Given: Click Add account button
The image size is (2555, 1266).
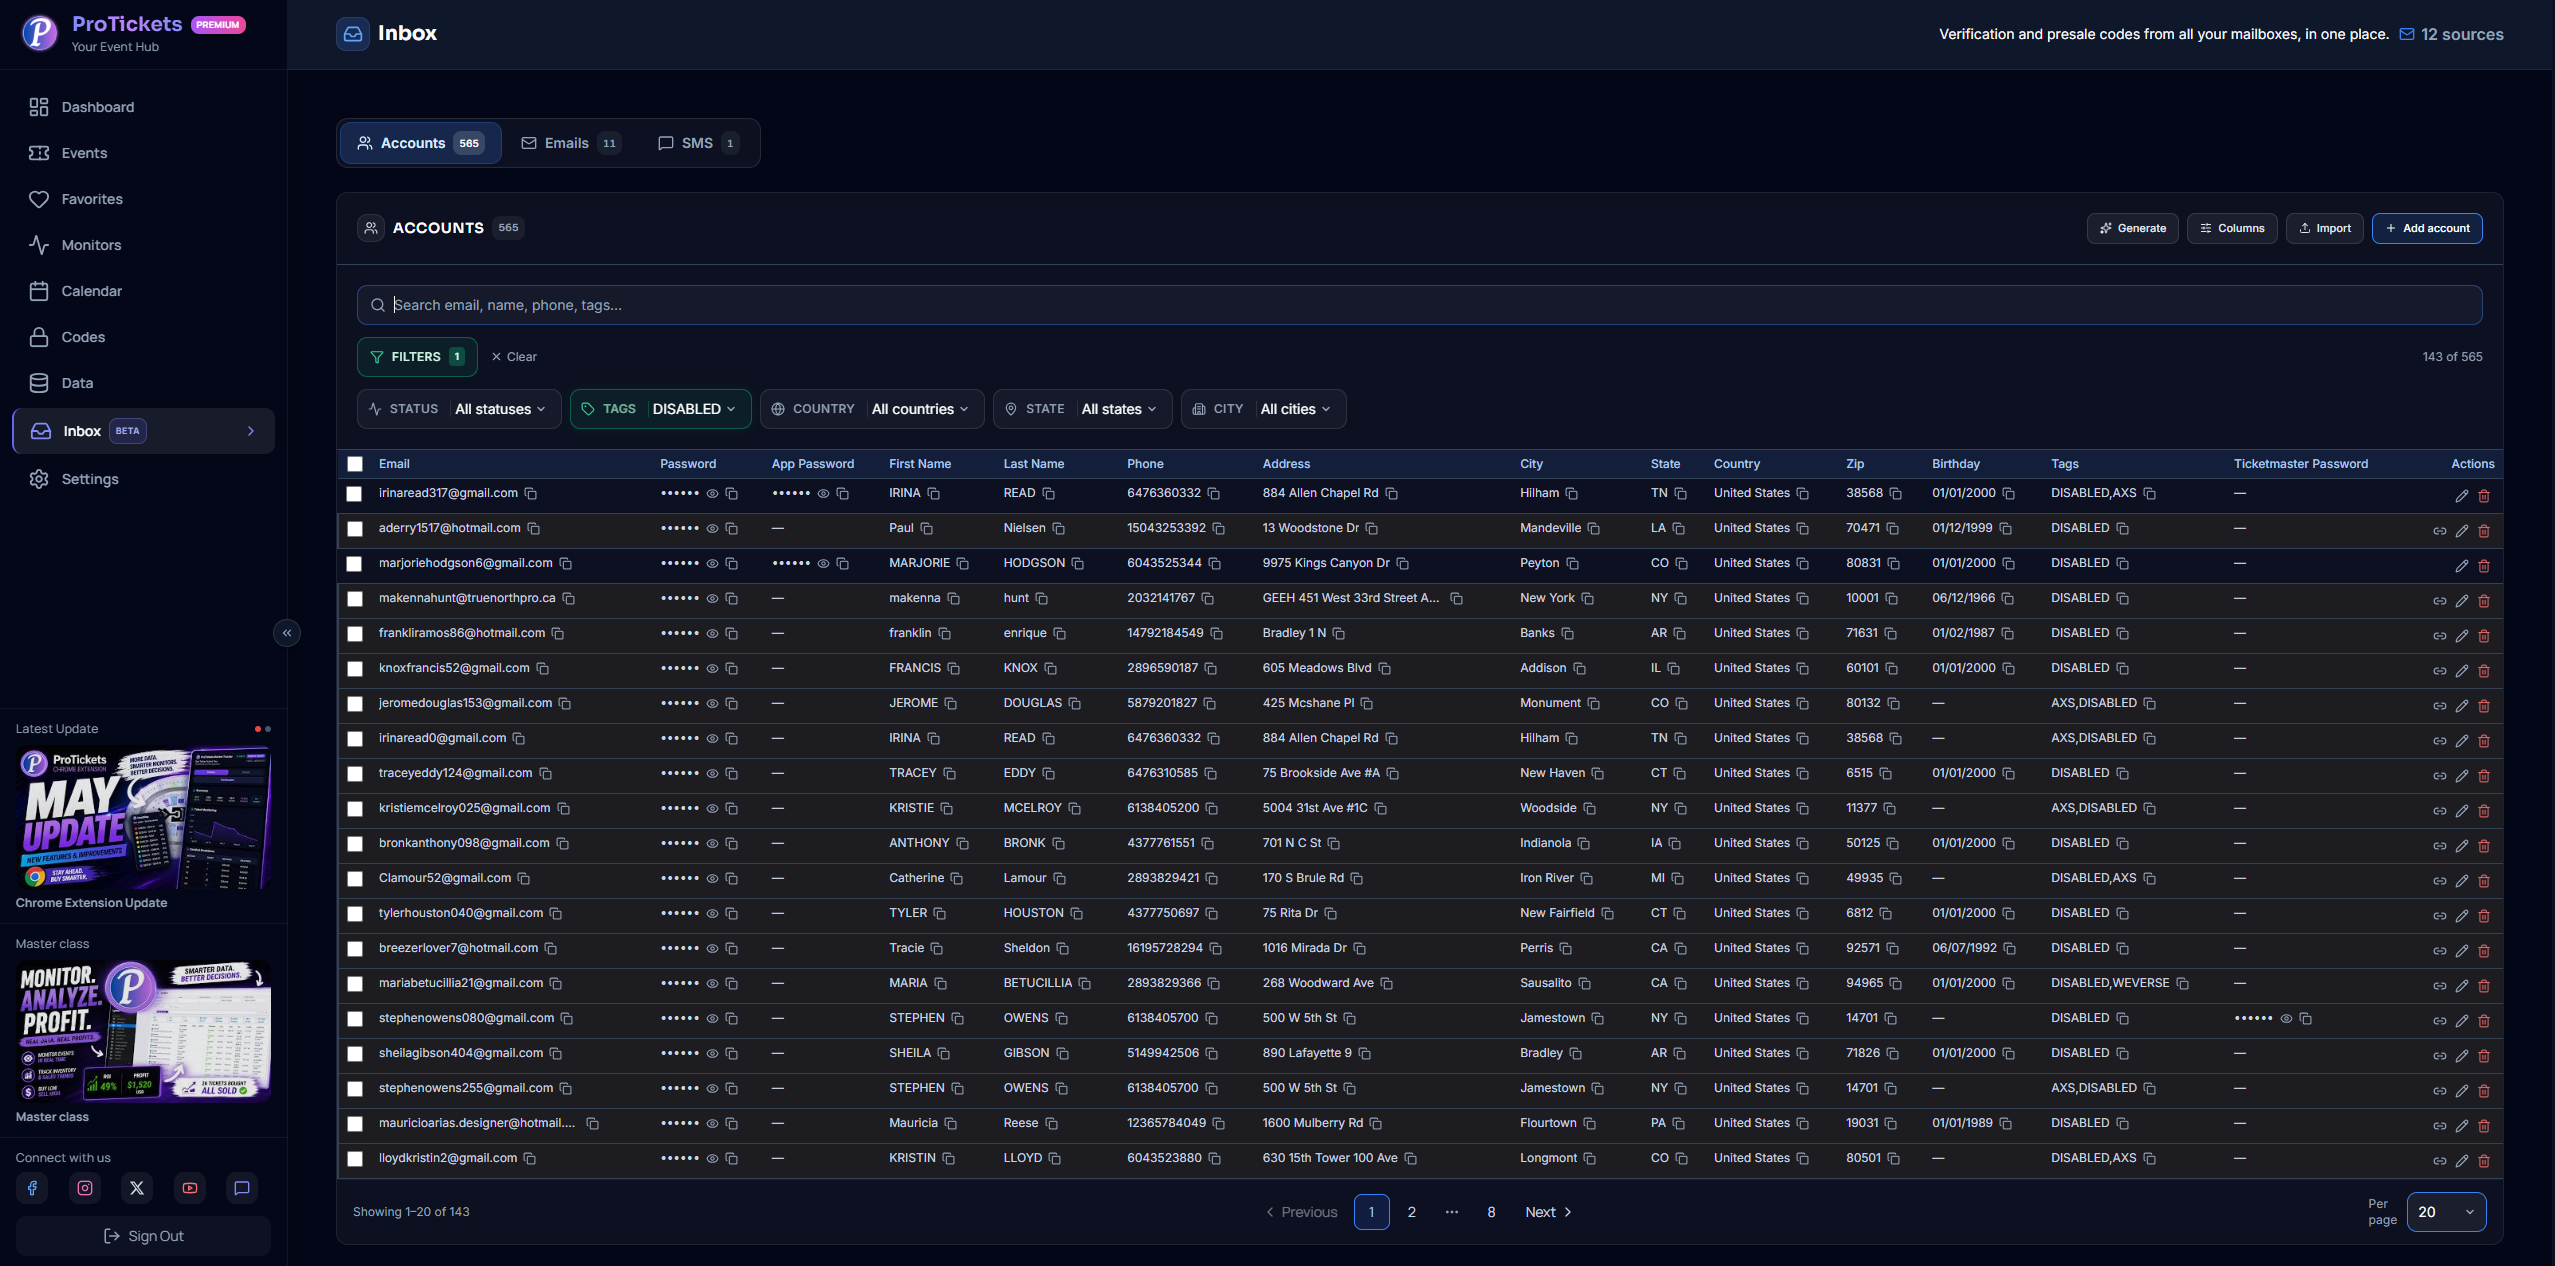Looking at the screenshot, I should 2427,228.
